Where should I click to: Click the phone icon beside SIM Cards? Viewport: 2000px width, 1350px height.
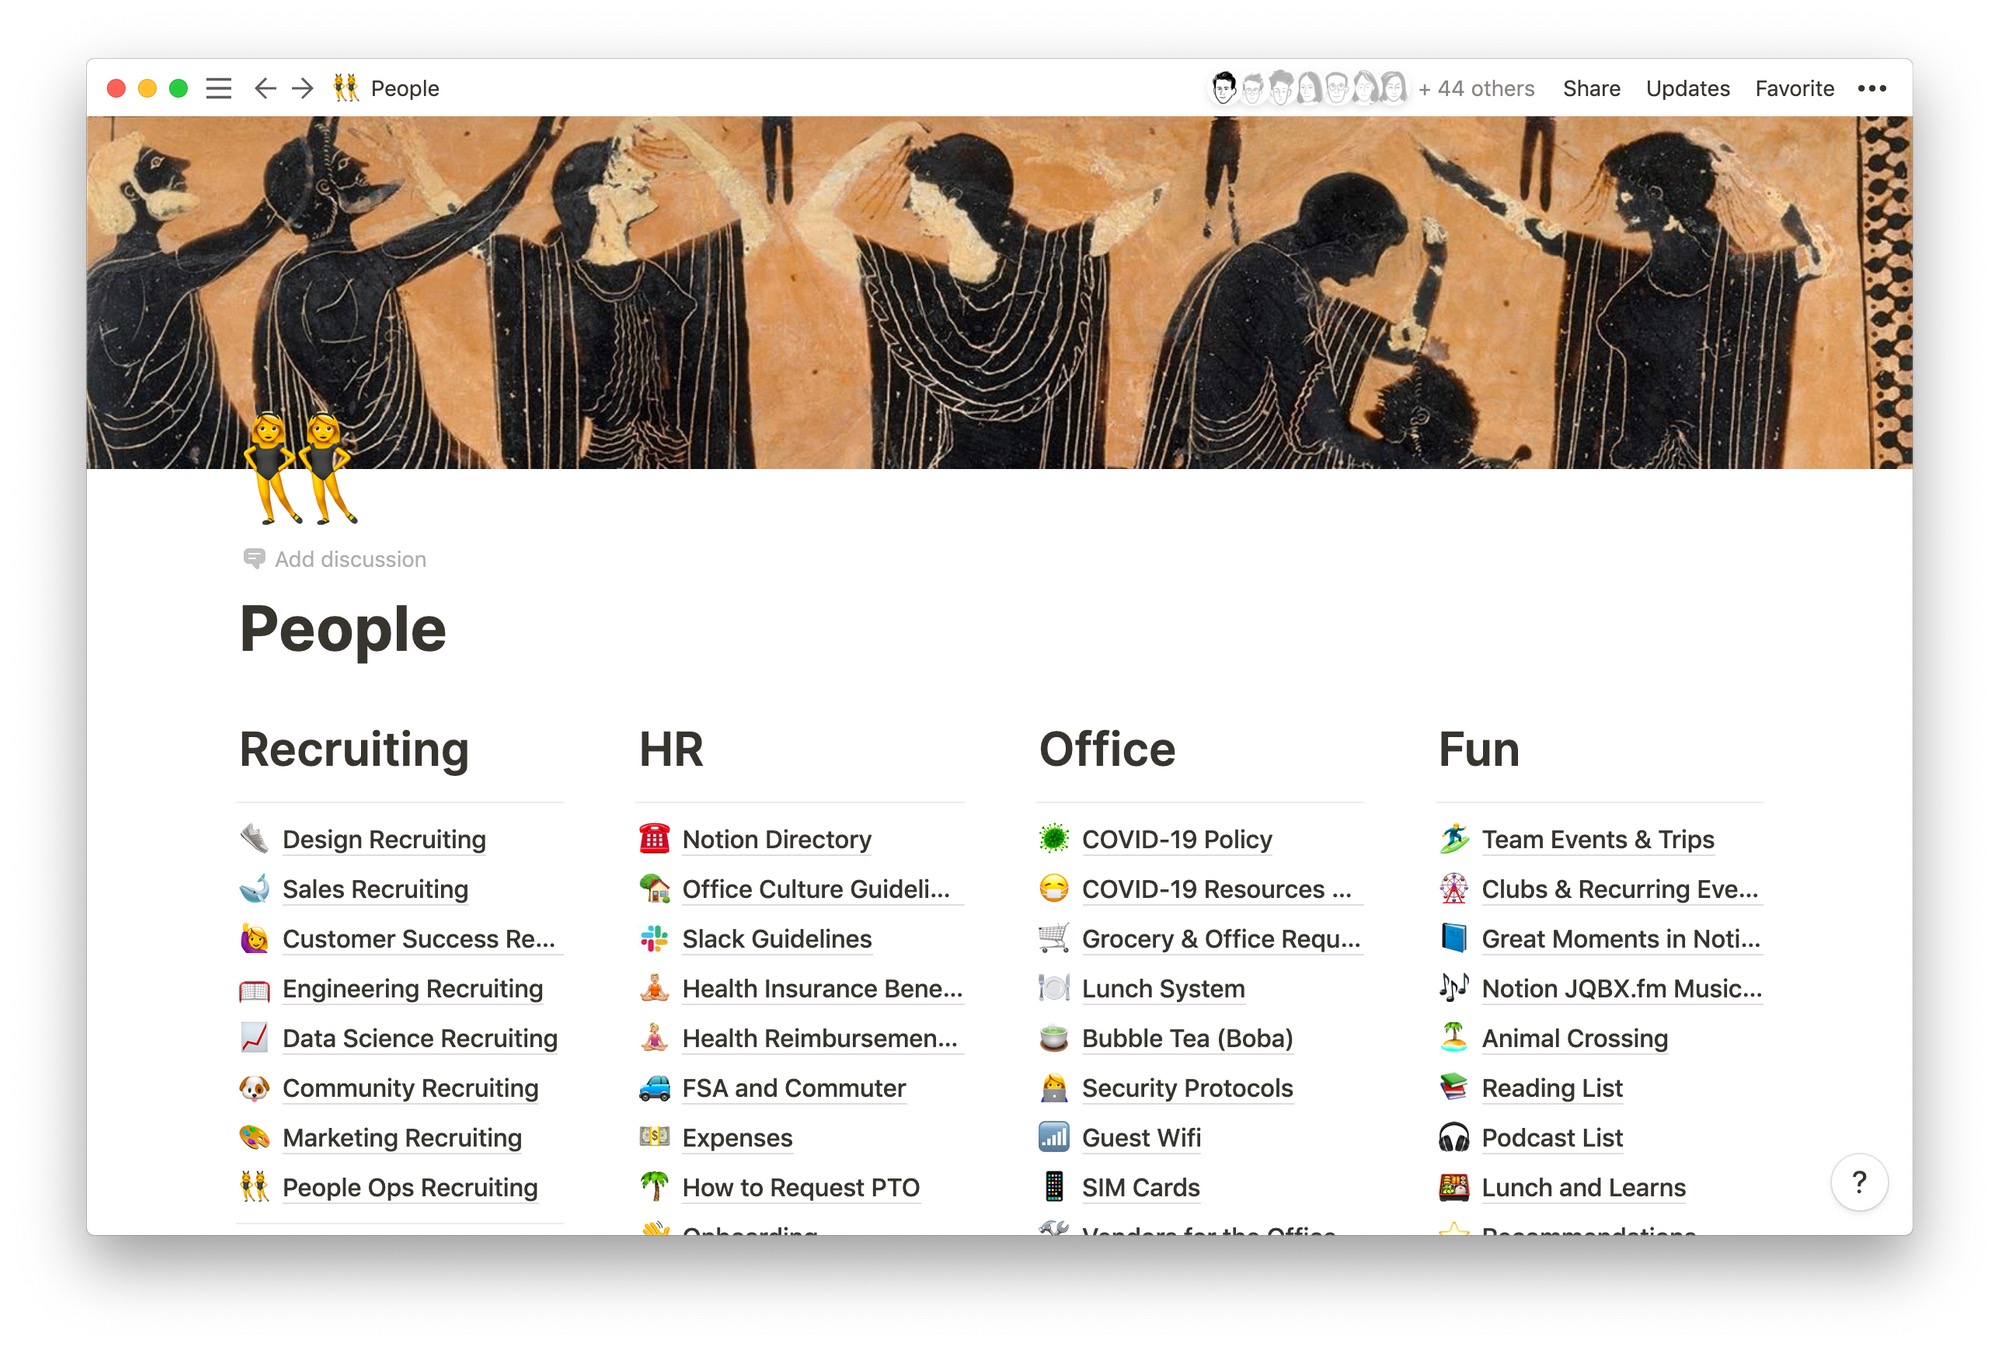point(1054,1187)
